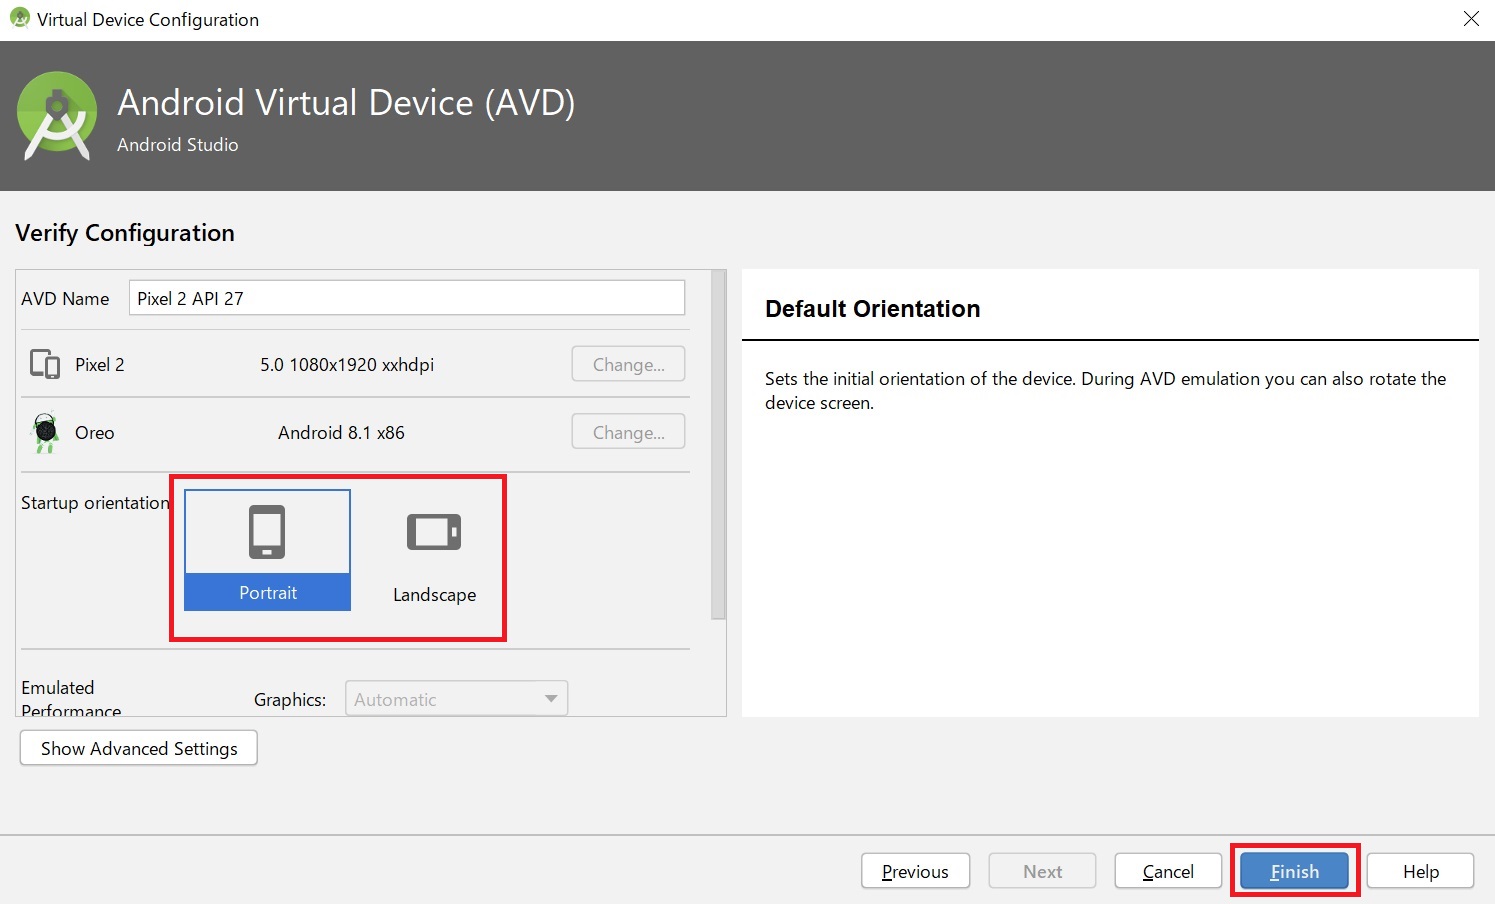This screenshot has width=1495, height=904.
Task: Open the Graphics Automatic dropdown
Action: (x=456, y=698)
